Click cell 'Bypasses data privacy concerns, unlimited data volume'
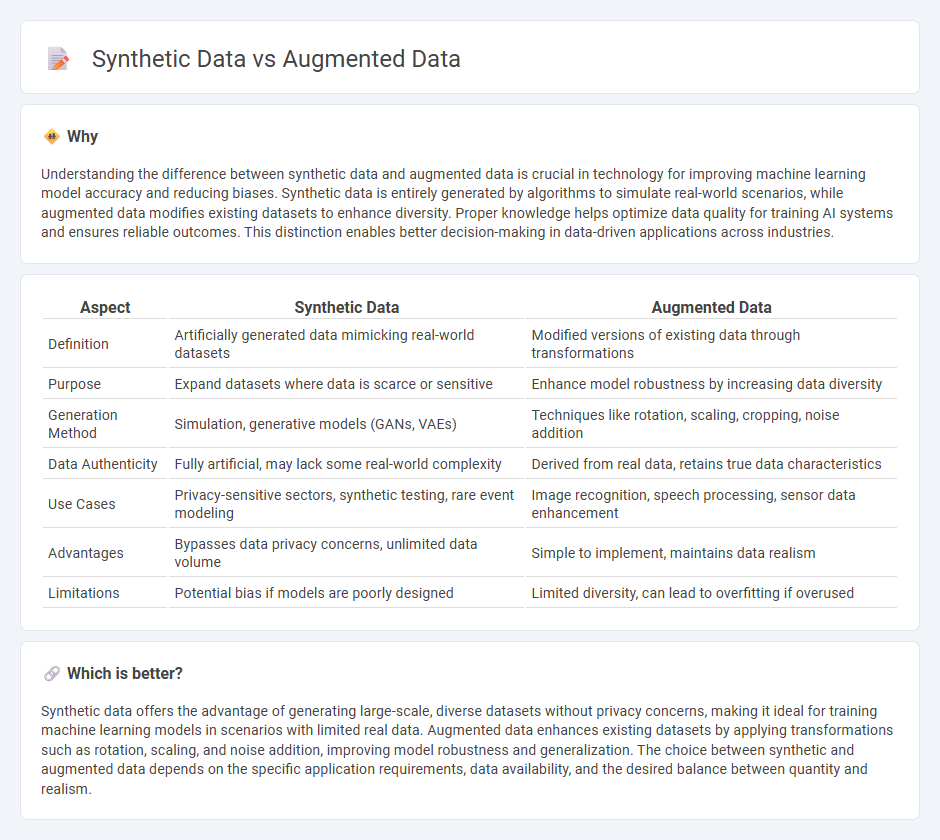 [347, 553]
